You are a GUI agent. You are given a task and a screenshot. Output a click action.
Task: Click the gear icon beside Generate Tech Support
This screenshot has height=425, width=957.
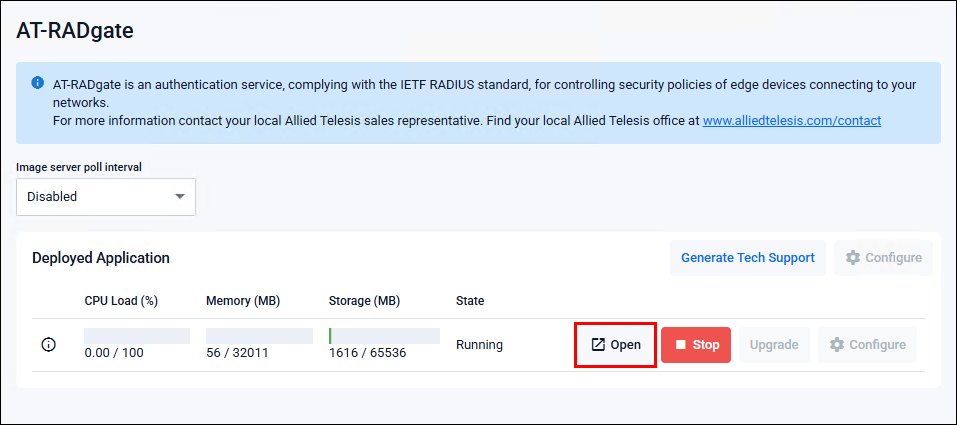(x=853, y=258)
